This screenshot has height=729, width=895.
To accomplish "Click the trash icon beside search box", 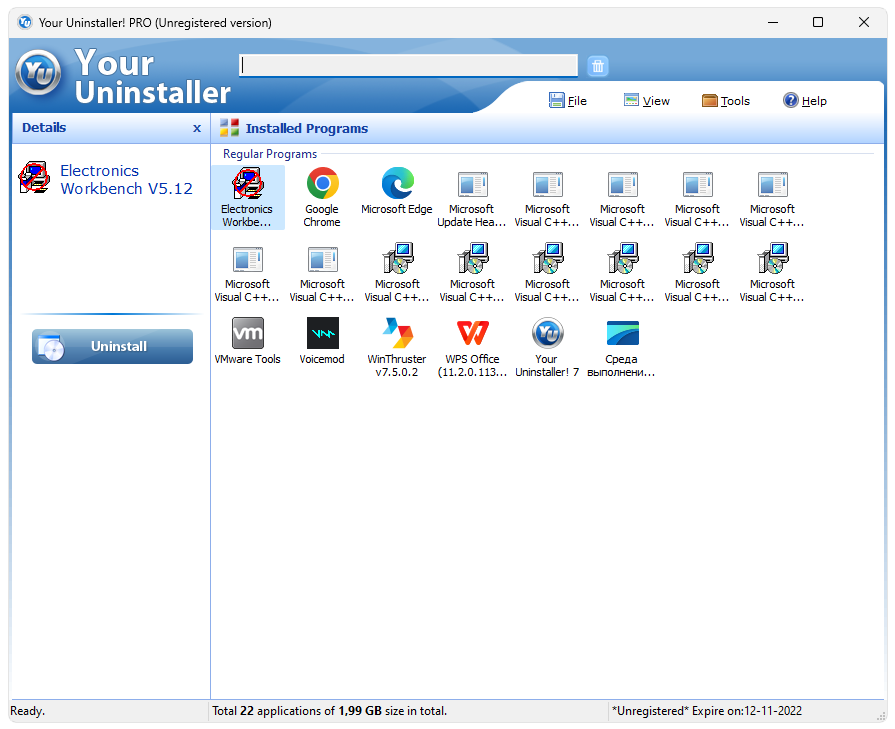I will click(598, 66).
